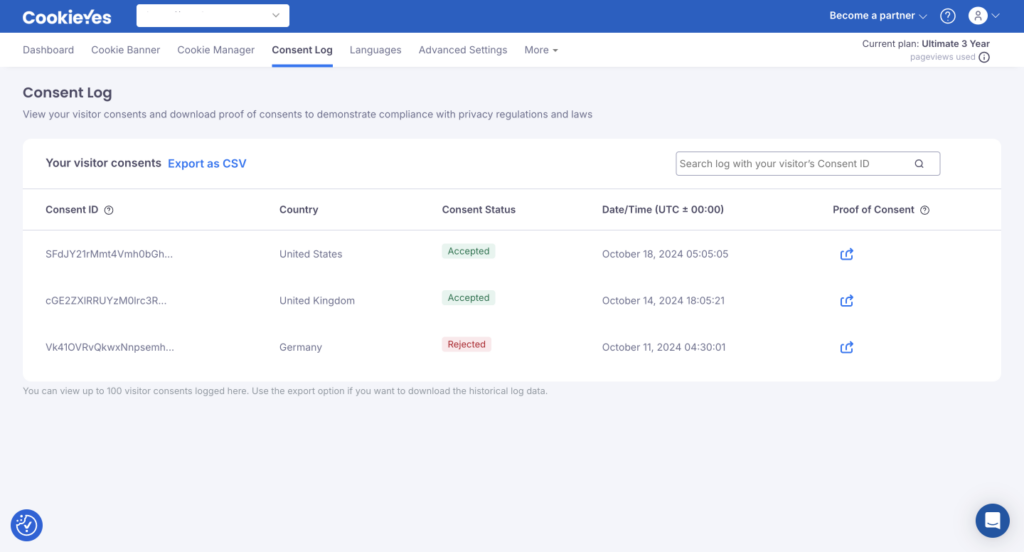Expand the Become a partner menu
The height and width of the screenshot is (552, 1024).
878,16
